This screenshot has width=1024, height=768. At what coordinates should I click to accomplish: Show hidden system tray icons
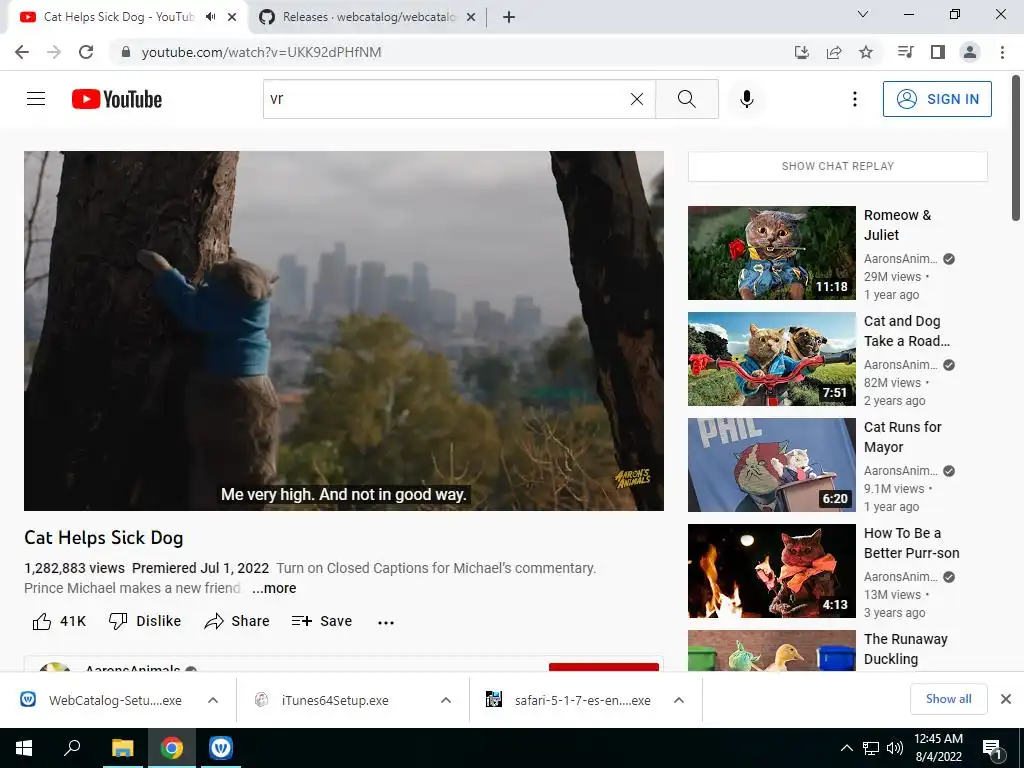[x=846, y=748]
